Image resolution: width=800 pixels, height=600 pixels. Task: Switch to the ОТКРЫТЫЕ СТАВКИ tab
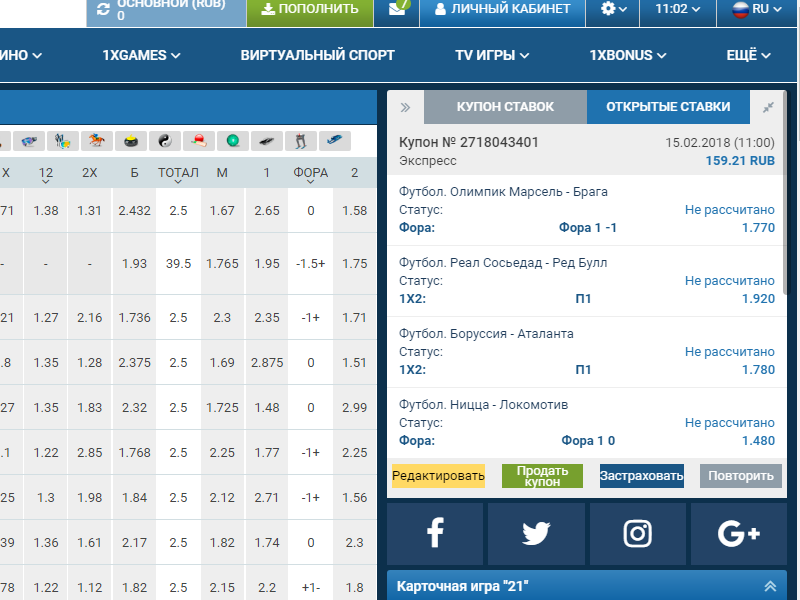point(668,107)
